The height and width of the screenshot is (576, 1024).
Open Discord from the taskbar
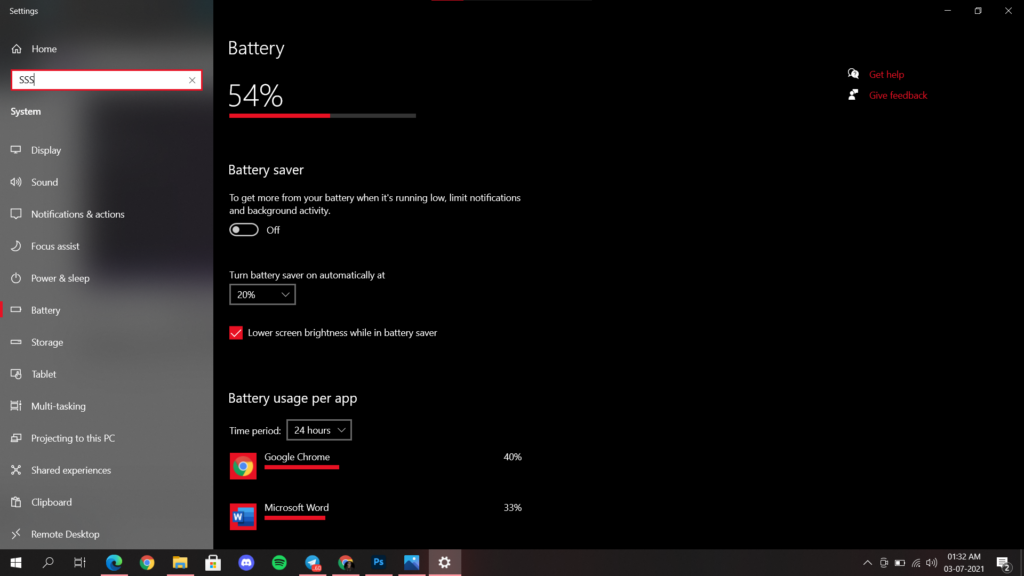pos(245,562)
